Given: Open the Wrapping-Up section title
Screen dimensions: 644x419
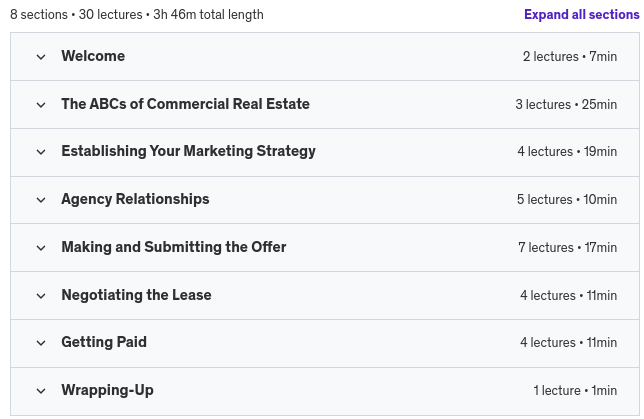Looking at the screenshot, I should tap(107, 390).
